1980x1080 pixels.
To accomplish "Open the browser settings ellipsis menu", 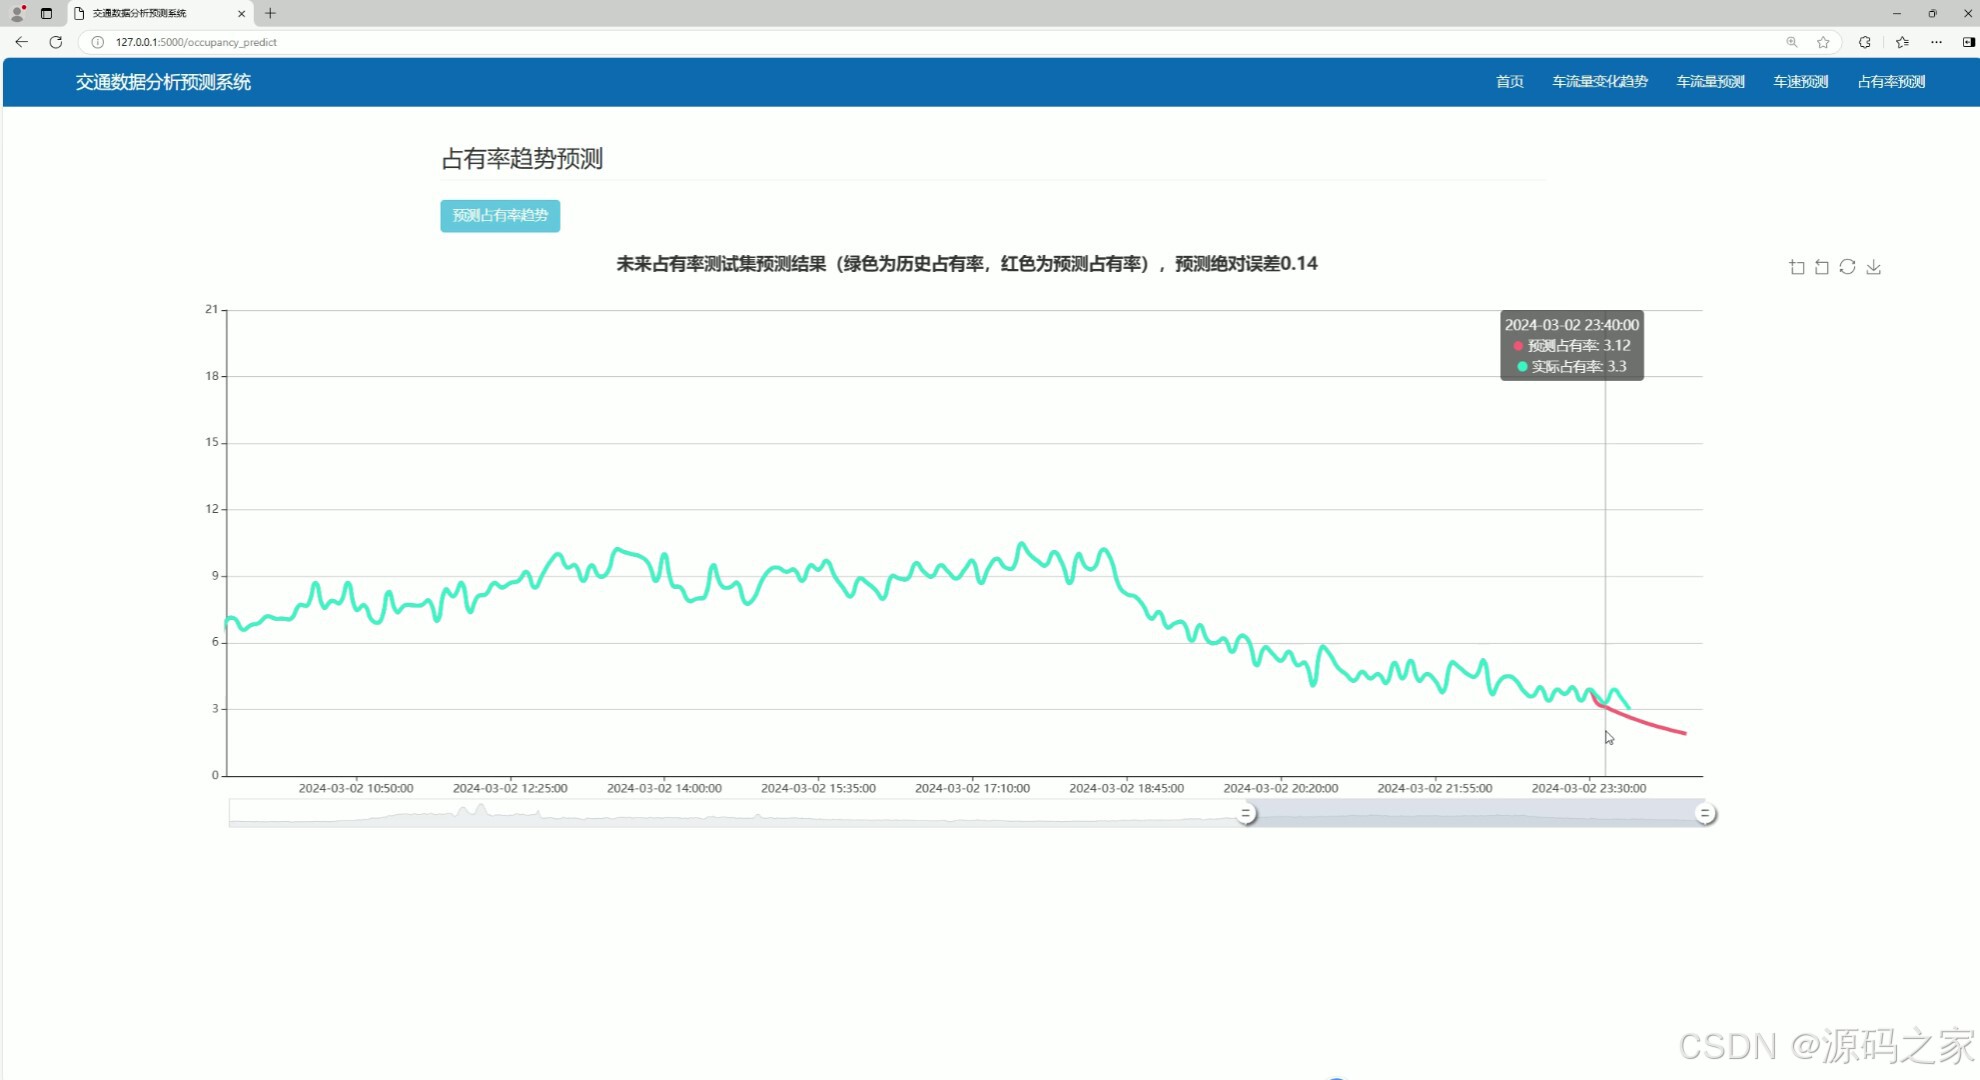I will (x=1936, y=42).
